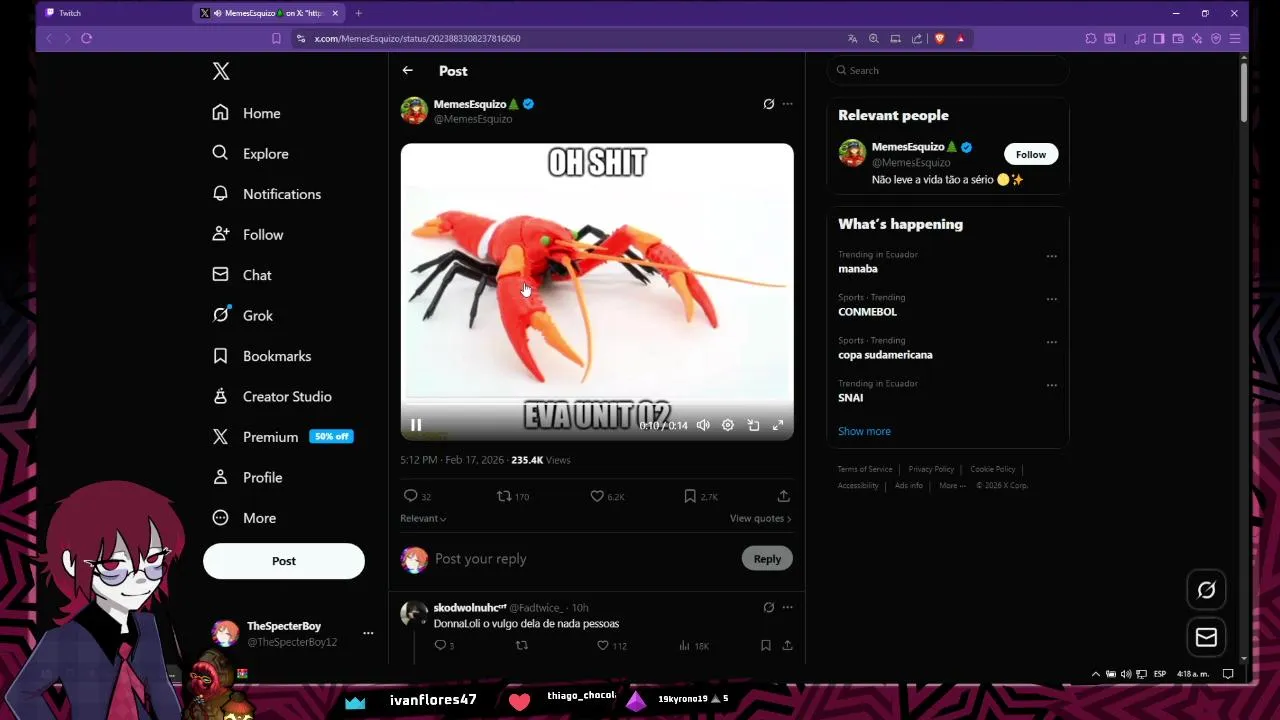Open options for the CONMEBOL trend

(x=1051, y=299)
